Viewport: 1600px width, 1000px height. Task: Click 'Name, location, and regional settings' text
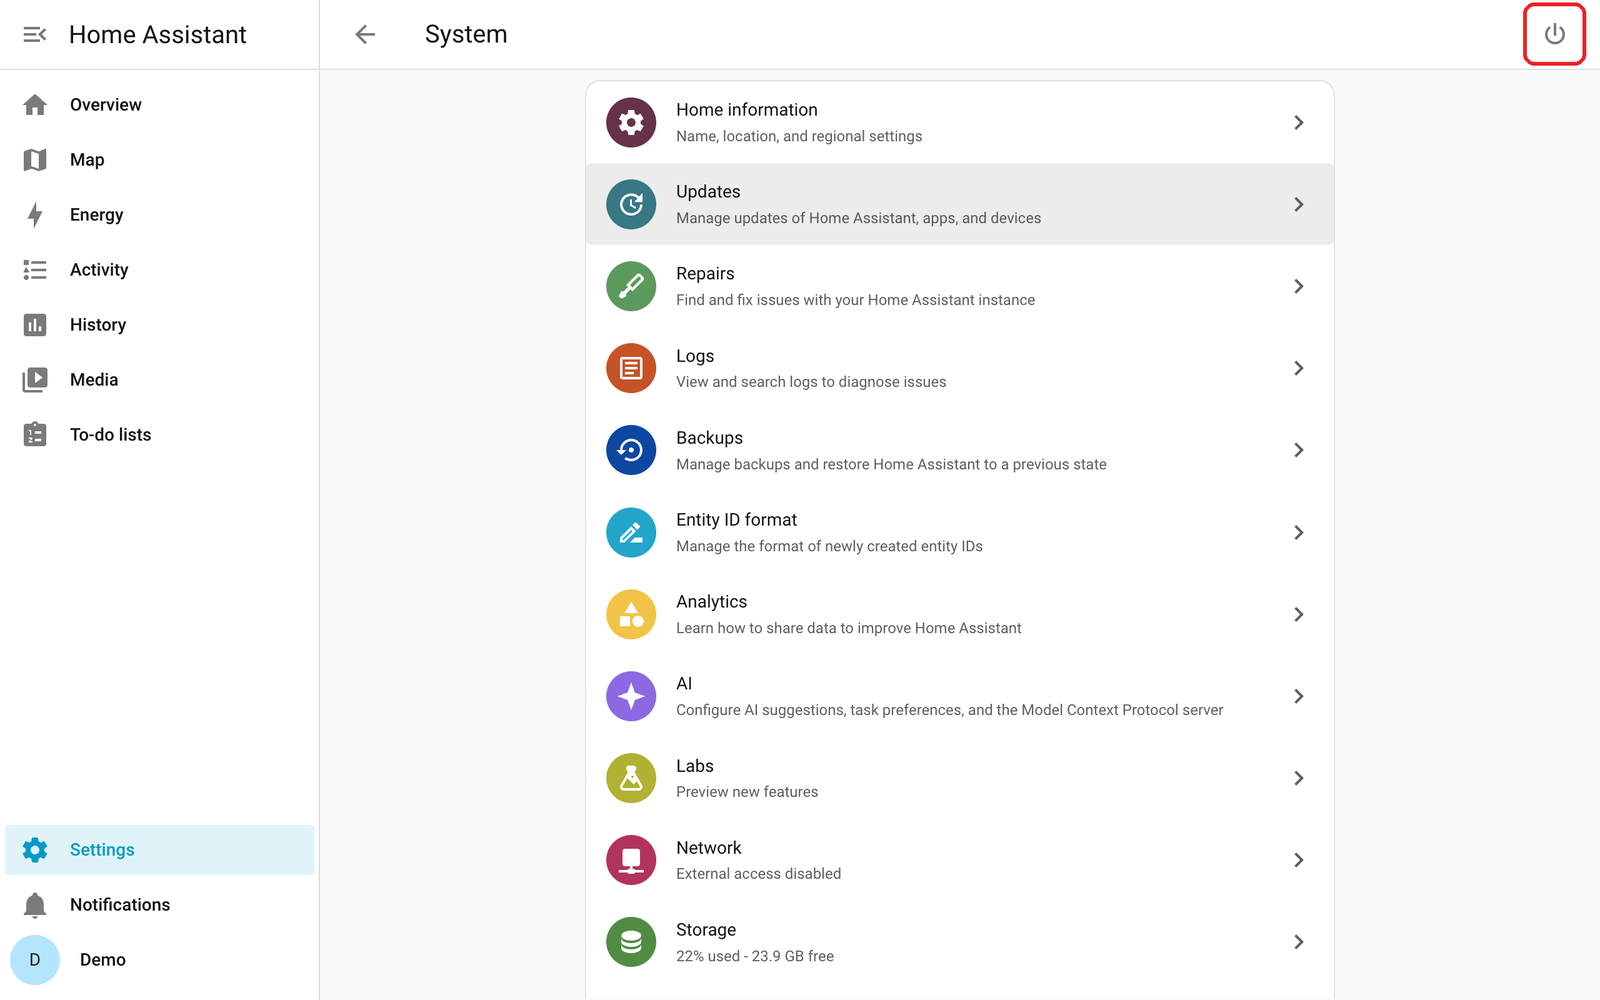[x=799, y=136]
